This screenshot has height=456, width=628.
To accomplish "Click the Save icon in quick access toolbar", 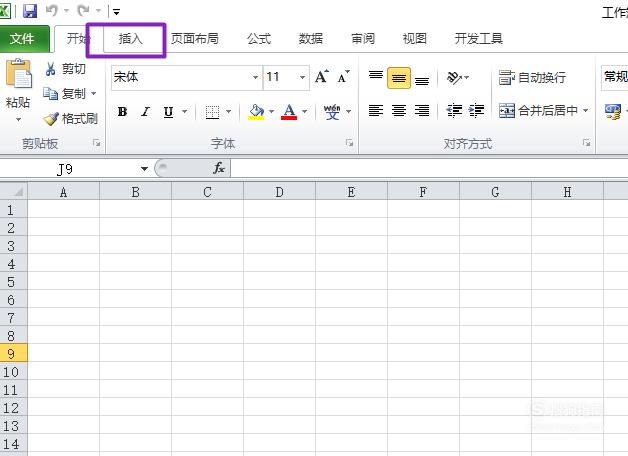I will coord(30,11).
